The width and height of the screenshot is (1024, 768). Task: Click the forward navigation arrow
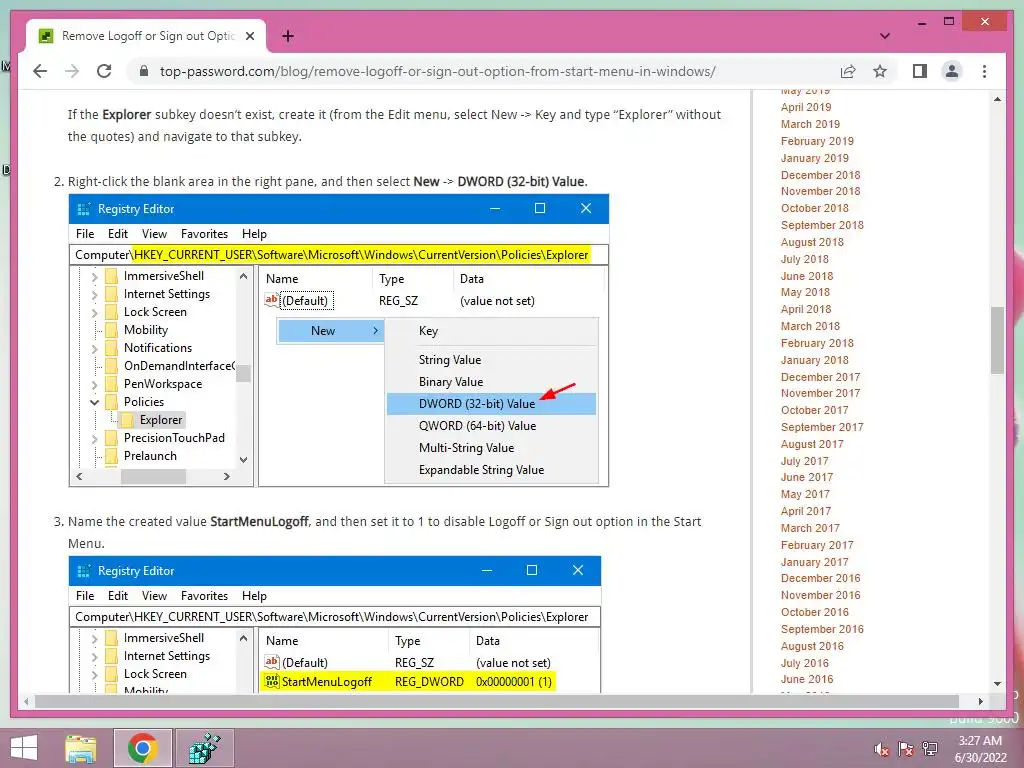72,71
